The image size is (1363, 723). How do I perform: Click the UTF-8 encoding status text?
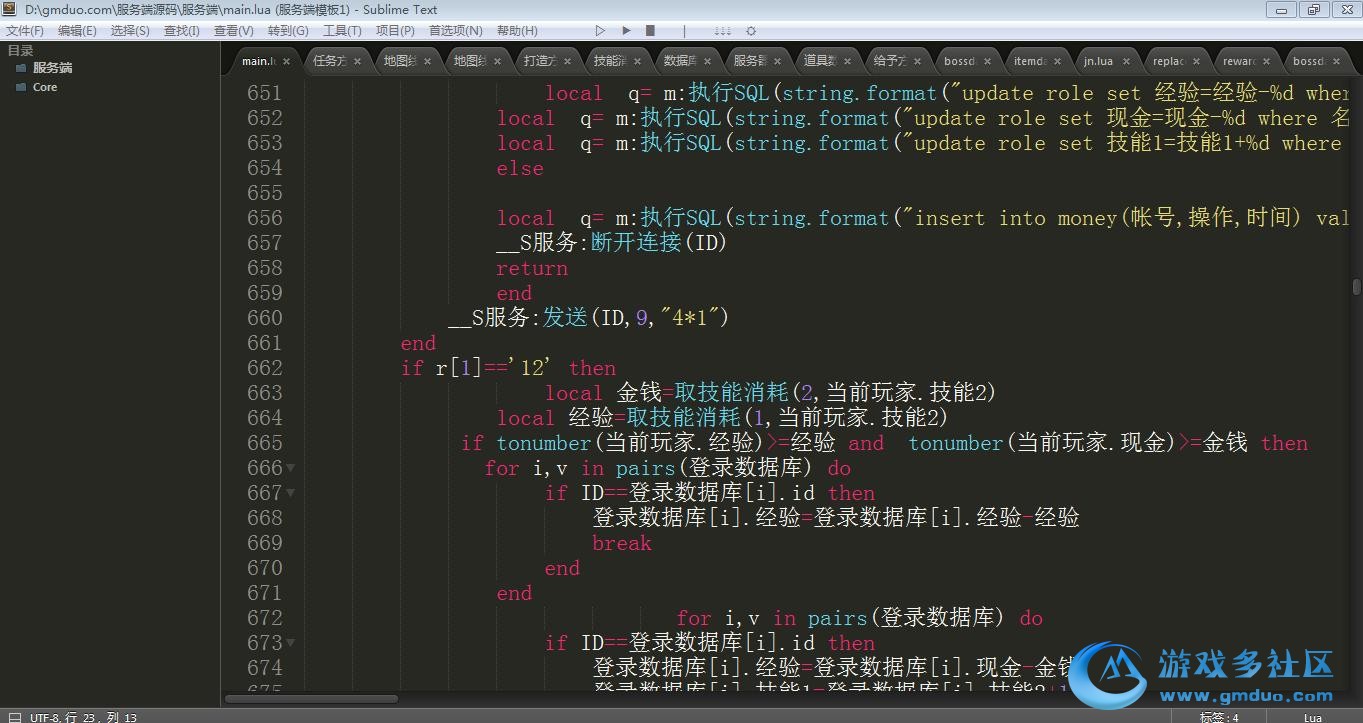pyautogui.click(x=44, y=717)
